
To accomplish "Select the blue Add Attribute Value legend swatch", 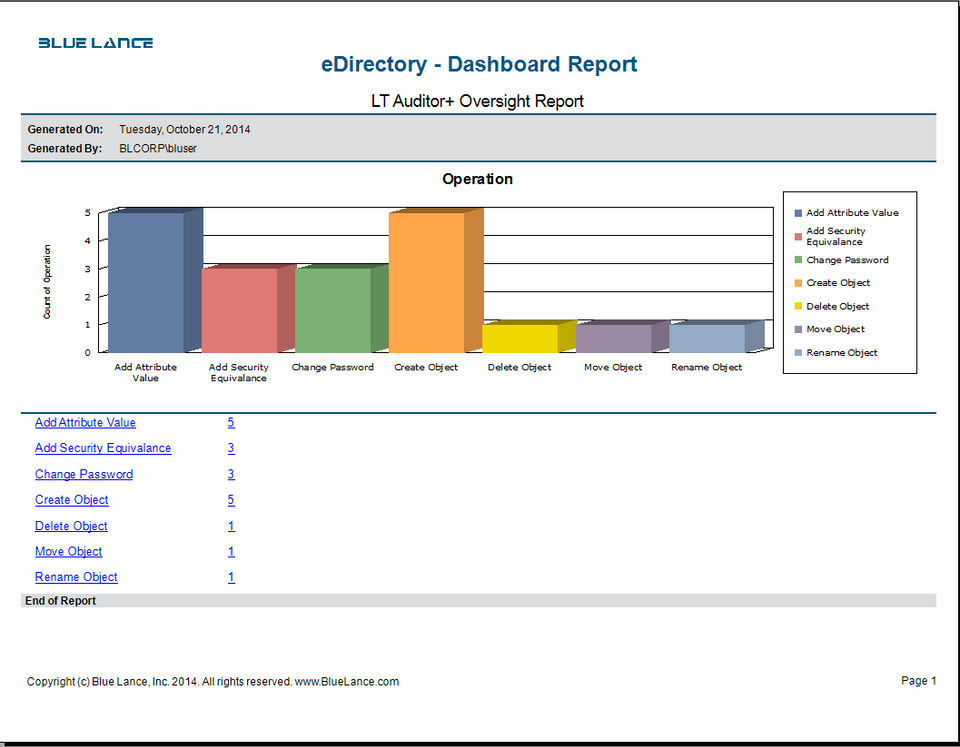I will tap(798, 213).
